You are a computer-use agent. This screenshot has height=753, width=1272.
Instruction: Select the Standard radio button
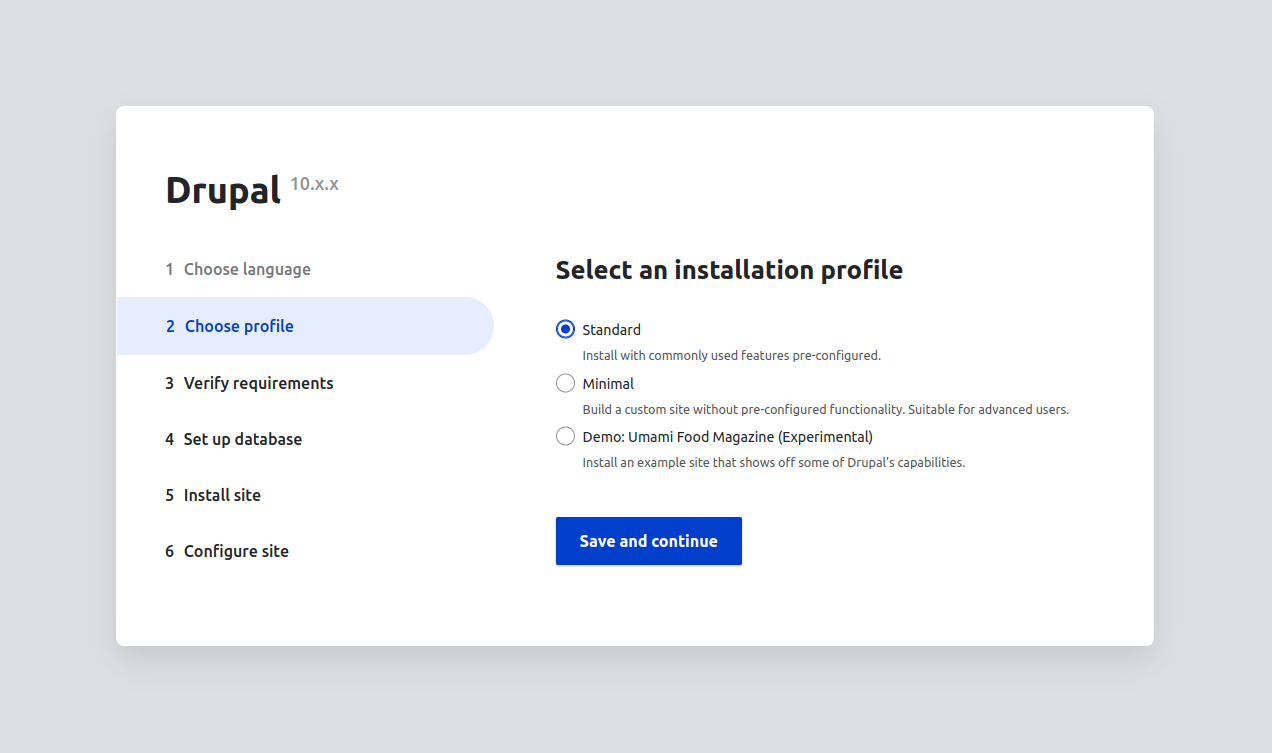click(x=565, y=329)
